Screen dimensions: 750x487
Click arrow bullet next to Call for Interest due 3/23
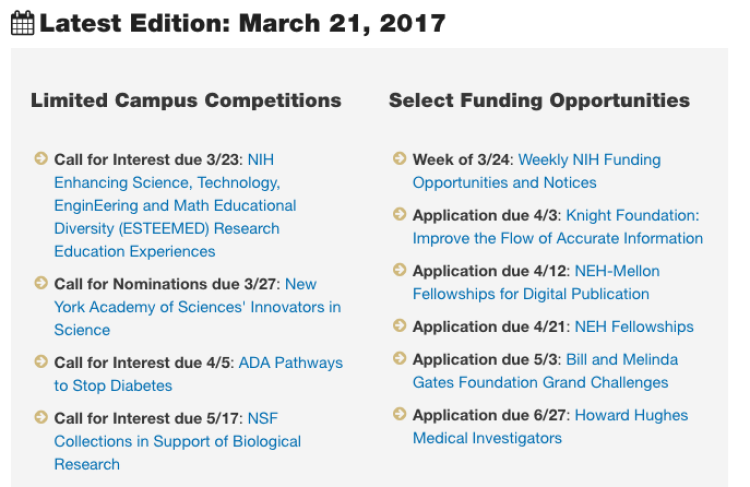click(41, 158)
